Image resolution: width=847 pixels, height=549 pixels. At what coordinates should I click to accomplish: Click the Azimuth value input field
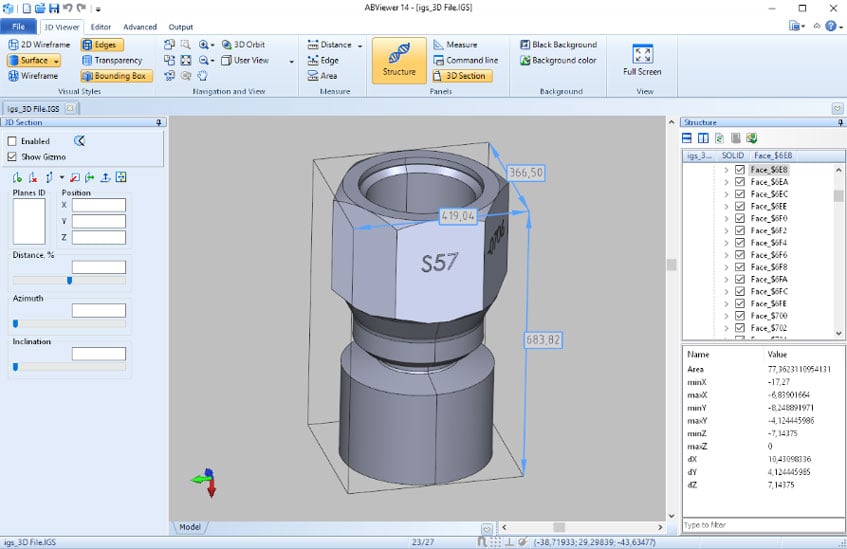99,310
